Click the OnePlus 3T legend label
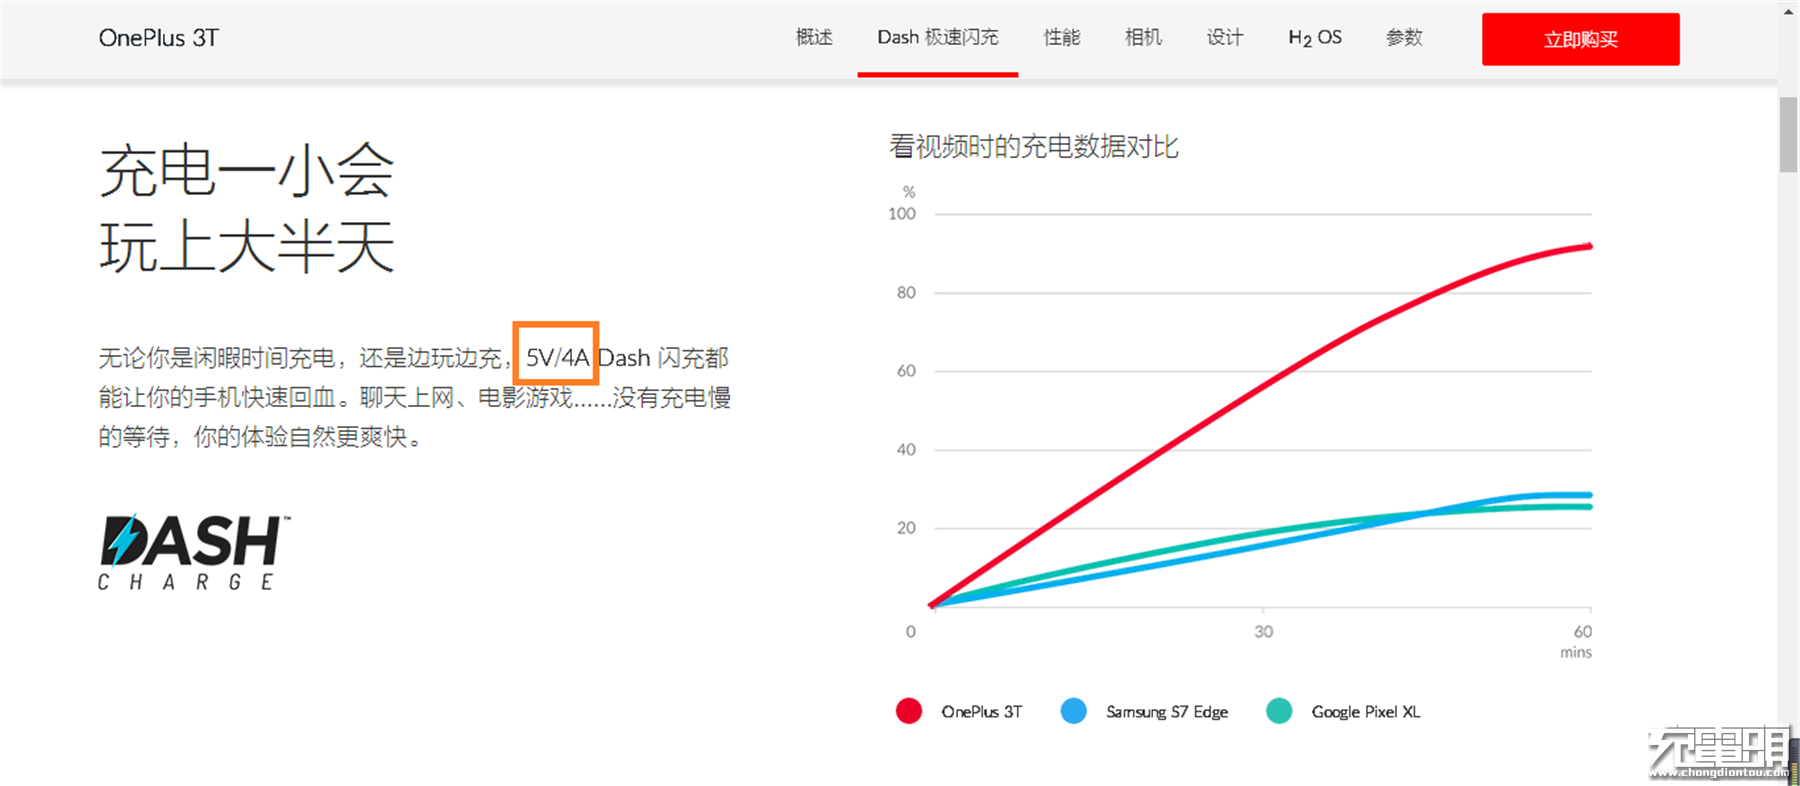This screenshot has width=1800, height=786. pyautogui.click(x=981, y=712)
